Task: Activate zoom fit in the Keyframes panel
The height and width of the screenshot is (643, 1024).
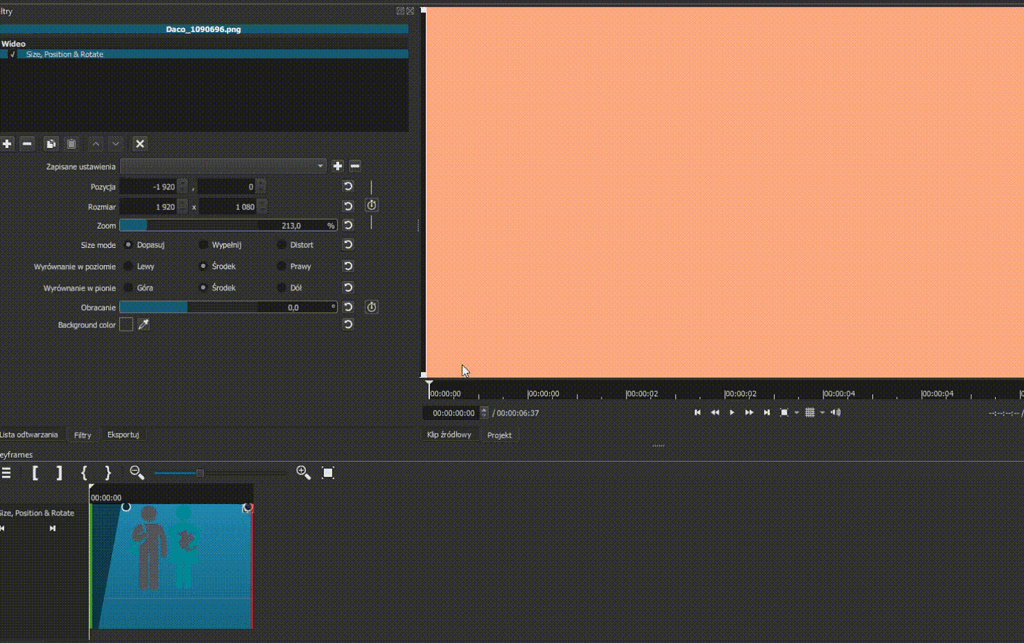Action: tap(327, 472)
